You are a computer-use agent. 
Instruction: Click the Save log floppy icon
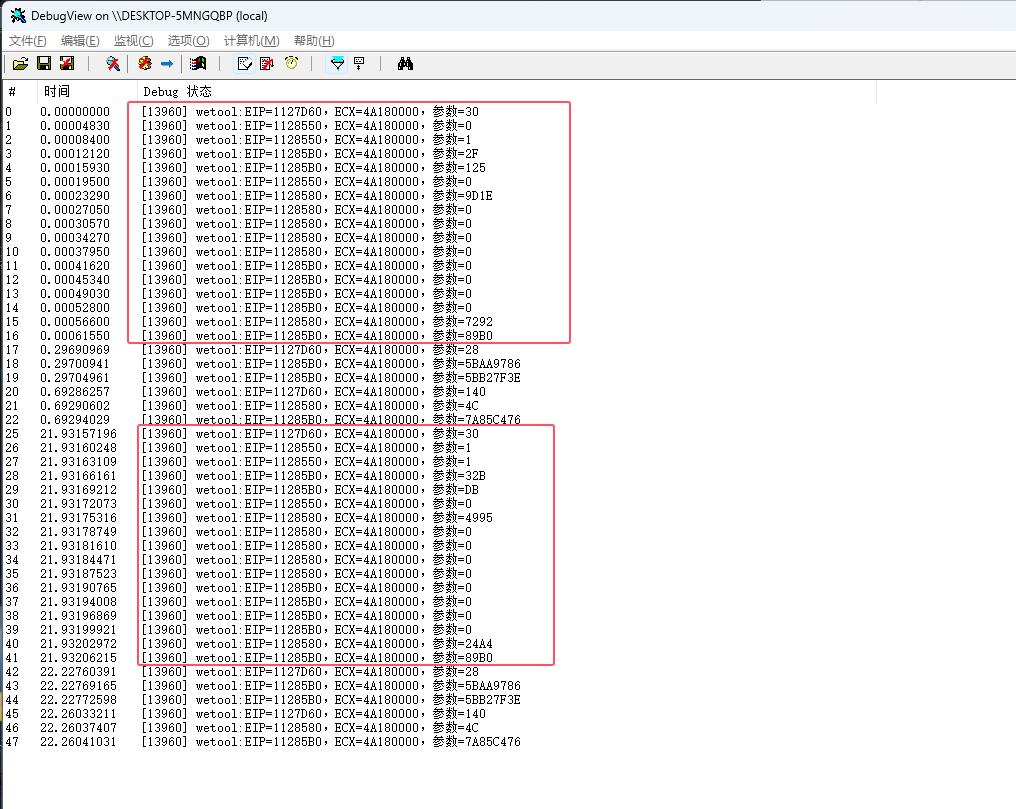[x=44, y=63]
